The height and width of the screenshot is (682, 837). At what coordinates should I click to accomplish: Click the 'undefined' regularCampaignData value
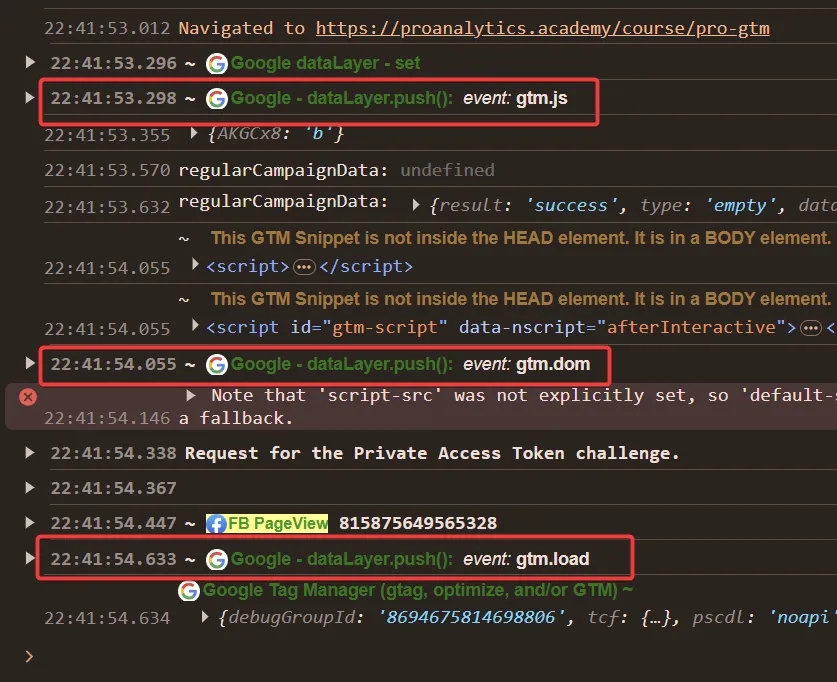pyautogui.click(x=447, y=170)
